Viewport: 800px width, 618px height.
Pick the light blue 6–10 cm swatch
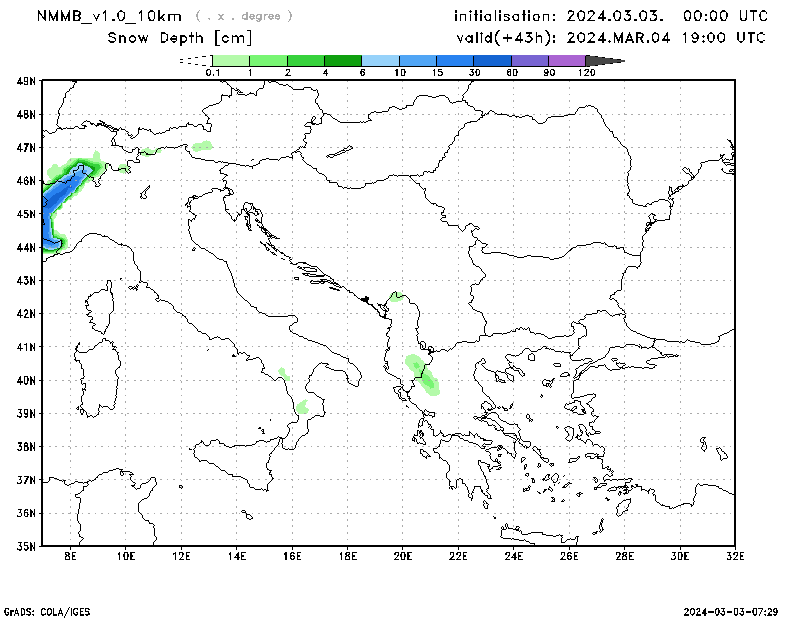click(381, 61)
